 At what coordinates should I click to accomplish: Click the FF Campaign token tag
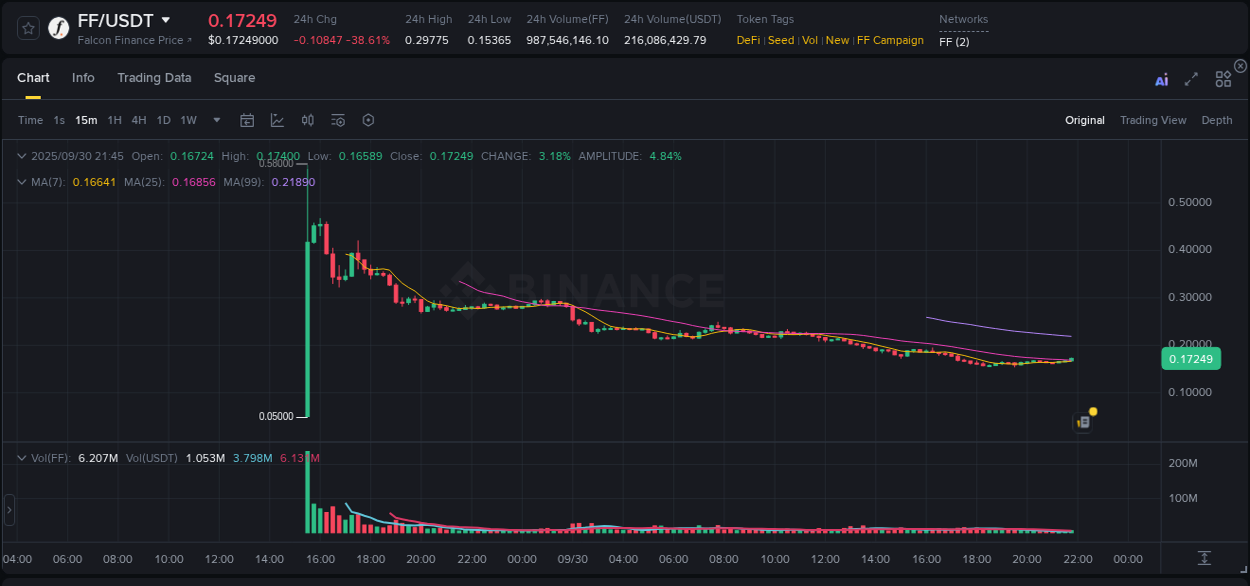[889, 40]
